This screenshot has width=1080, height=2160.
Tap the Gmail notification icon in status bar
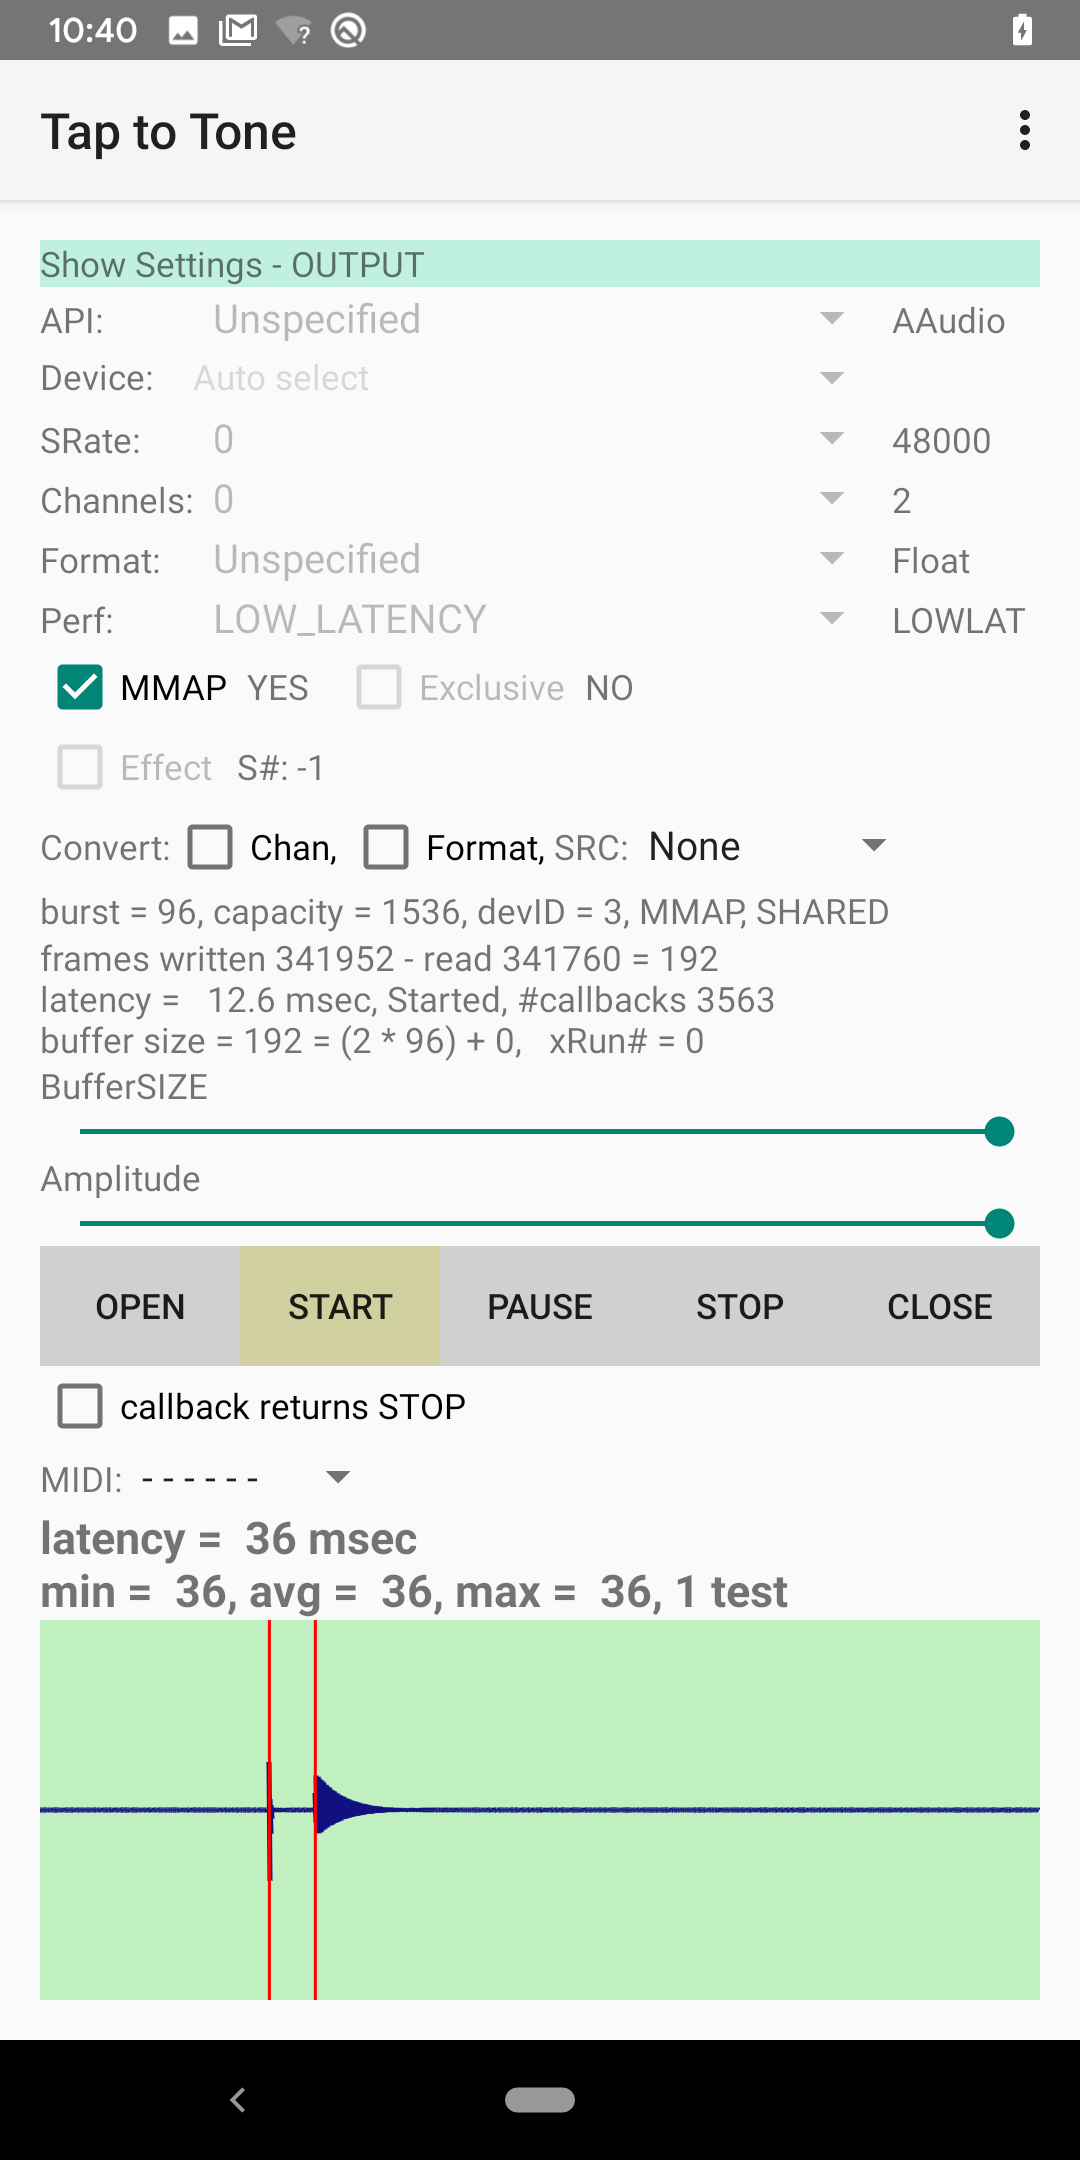(x=238, y=31)
